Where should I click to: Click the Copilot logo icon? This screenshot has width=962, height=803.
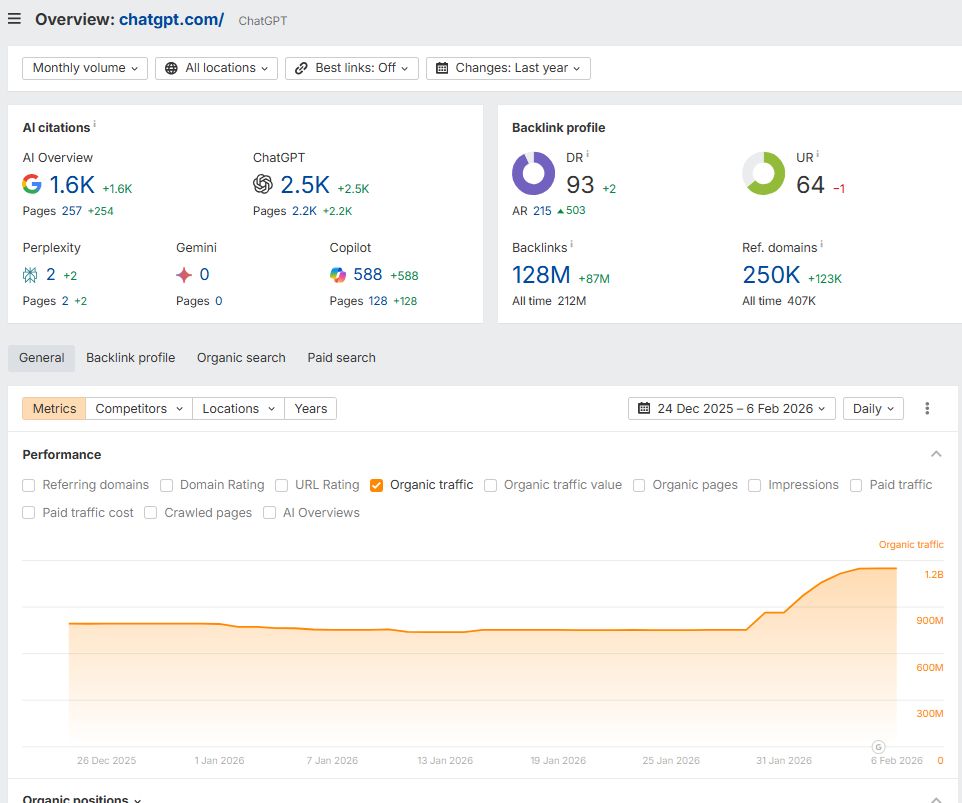[x=337, y=275]
